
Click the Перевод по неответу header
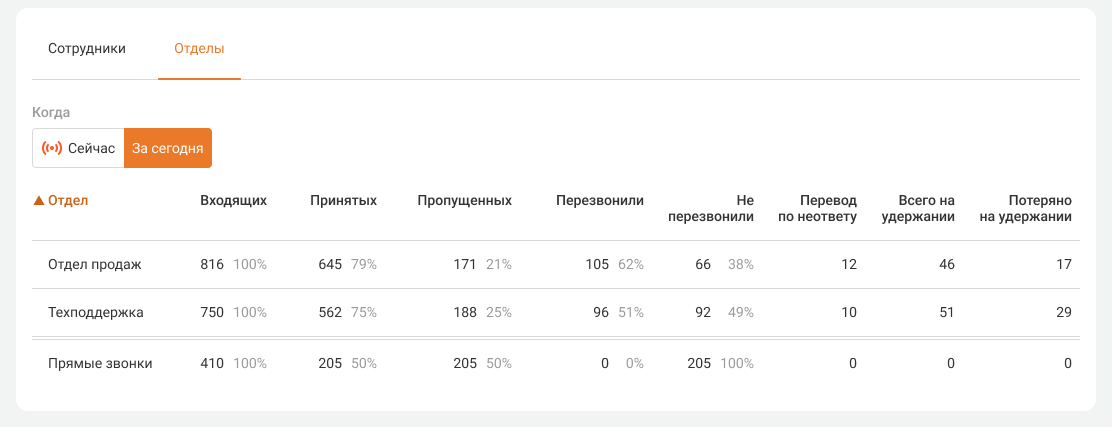pyautogui.click(x=817, y=208)
